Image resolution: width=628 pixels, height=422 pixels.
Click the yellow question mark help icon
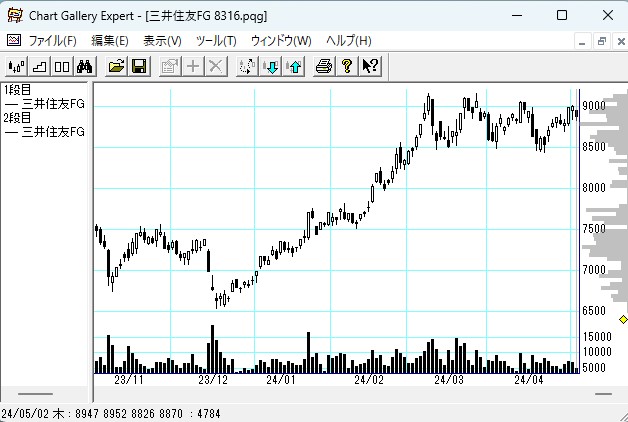click(346, 66)
